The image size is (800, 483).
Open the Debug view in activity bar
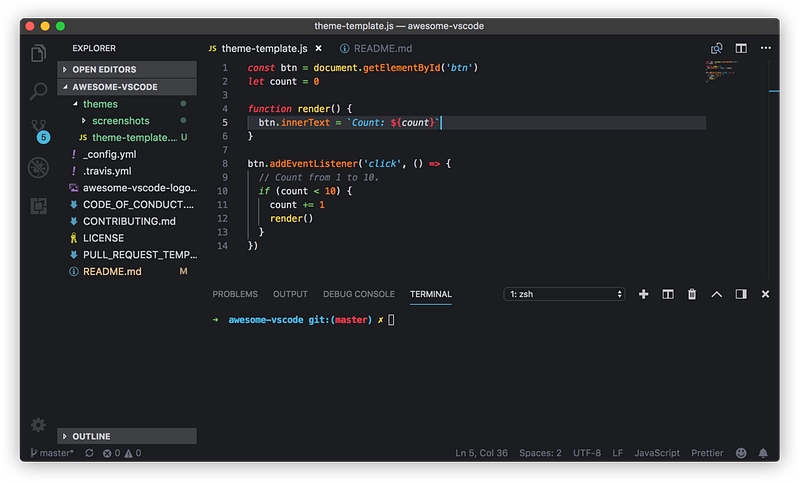(x=39, y=167)
